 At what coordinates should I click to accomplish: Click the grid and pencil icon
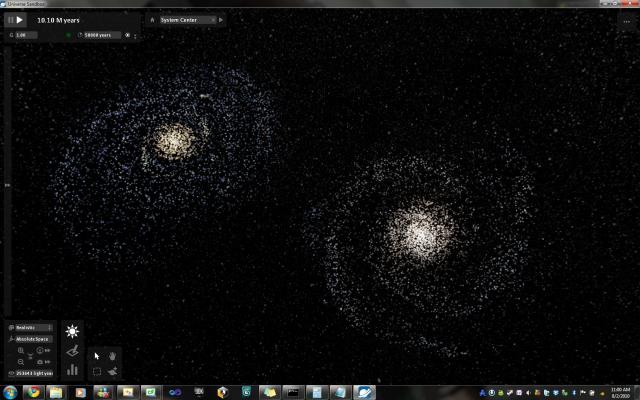(72, 351)
